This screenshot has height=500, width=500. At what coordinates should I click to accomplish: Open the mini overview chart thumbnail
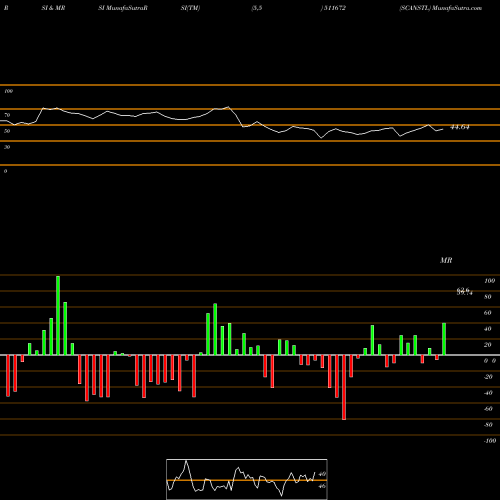coord(247,479)
